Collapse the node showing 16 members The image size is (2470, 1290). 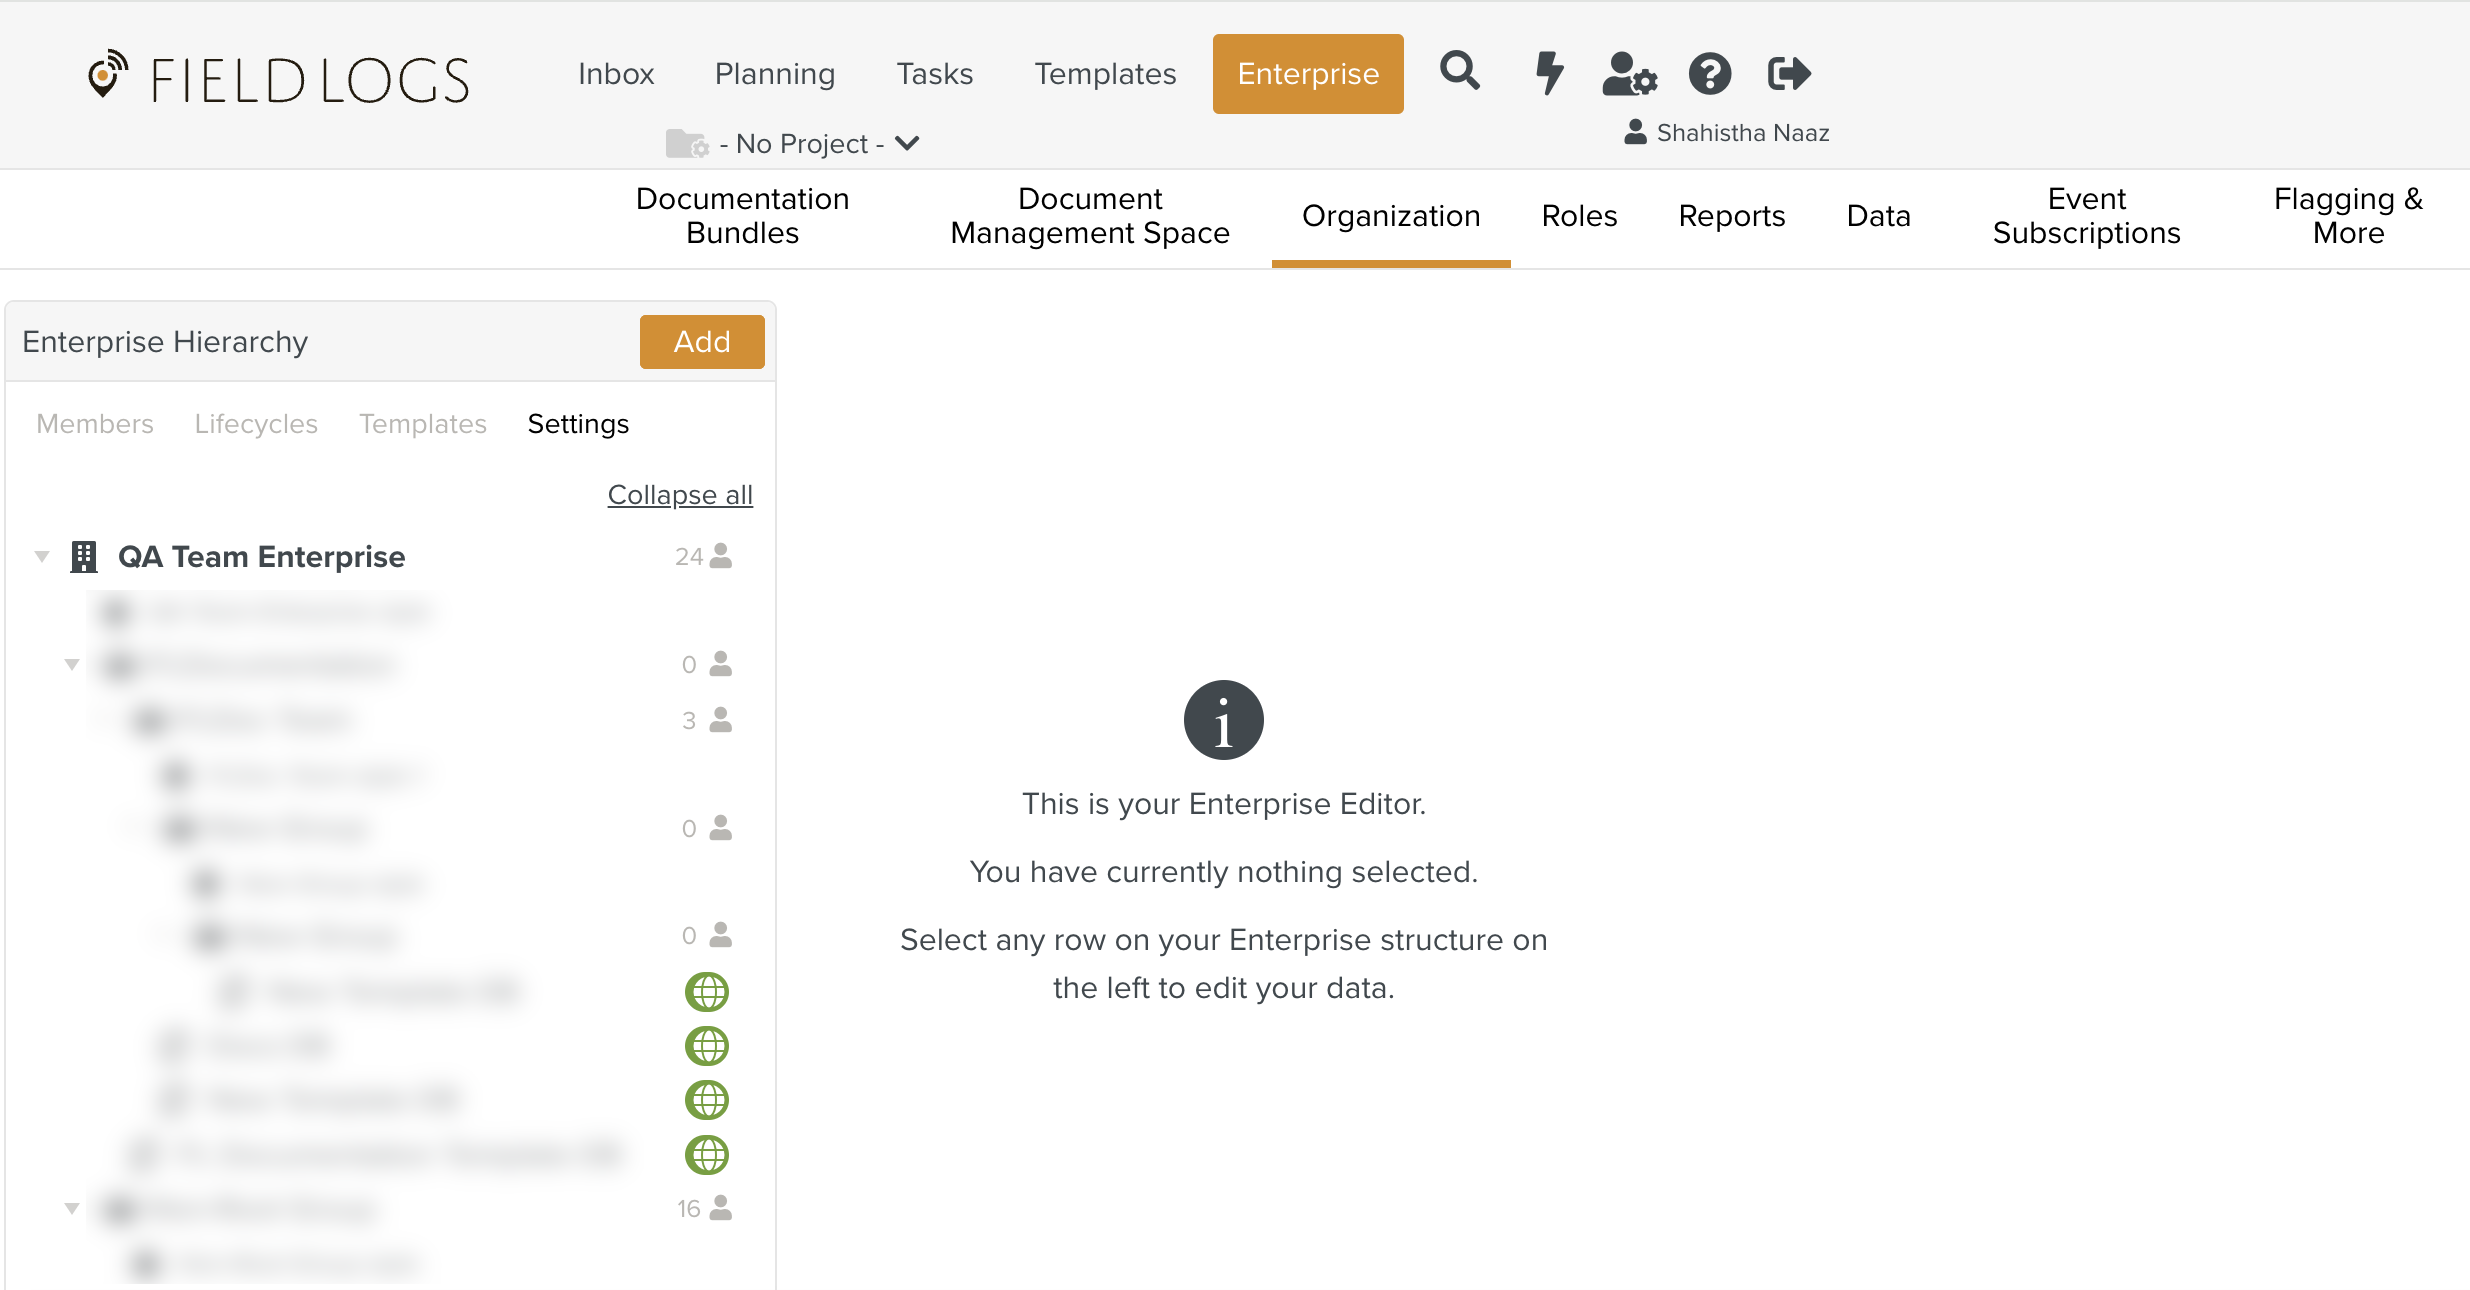coord(71,1208)
